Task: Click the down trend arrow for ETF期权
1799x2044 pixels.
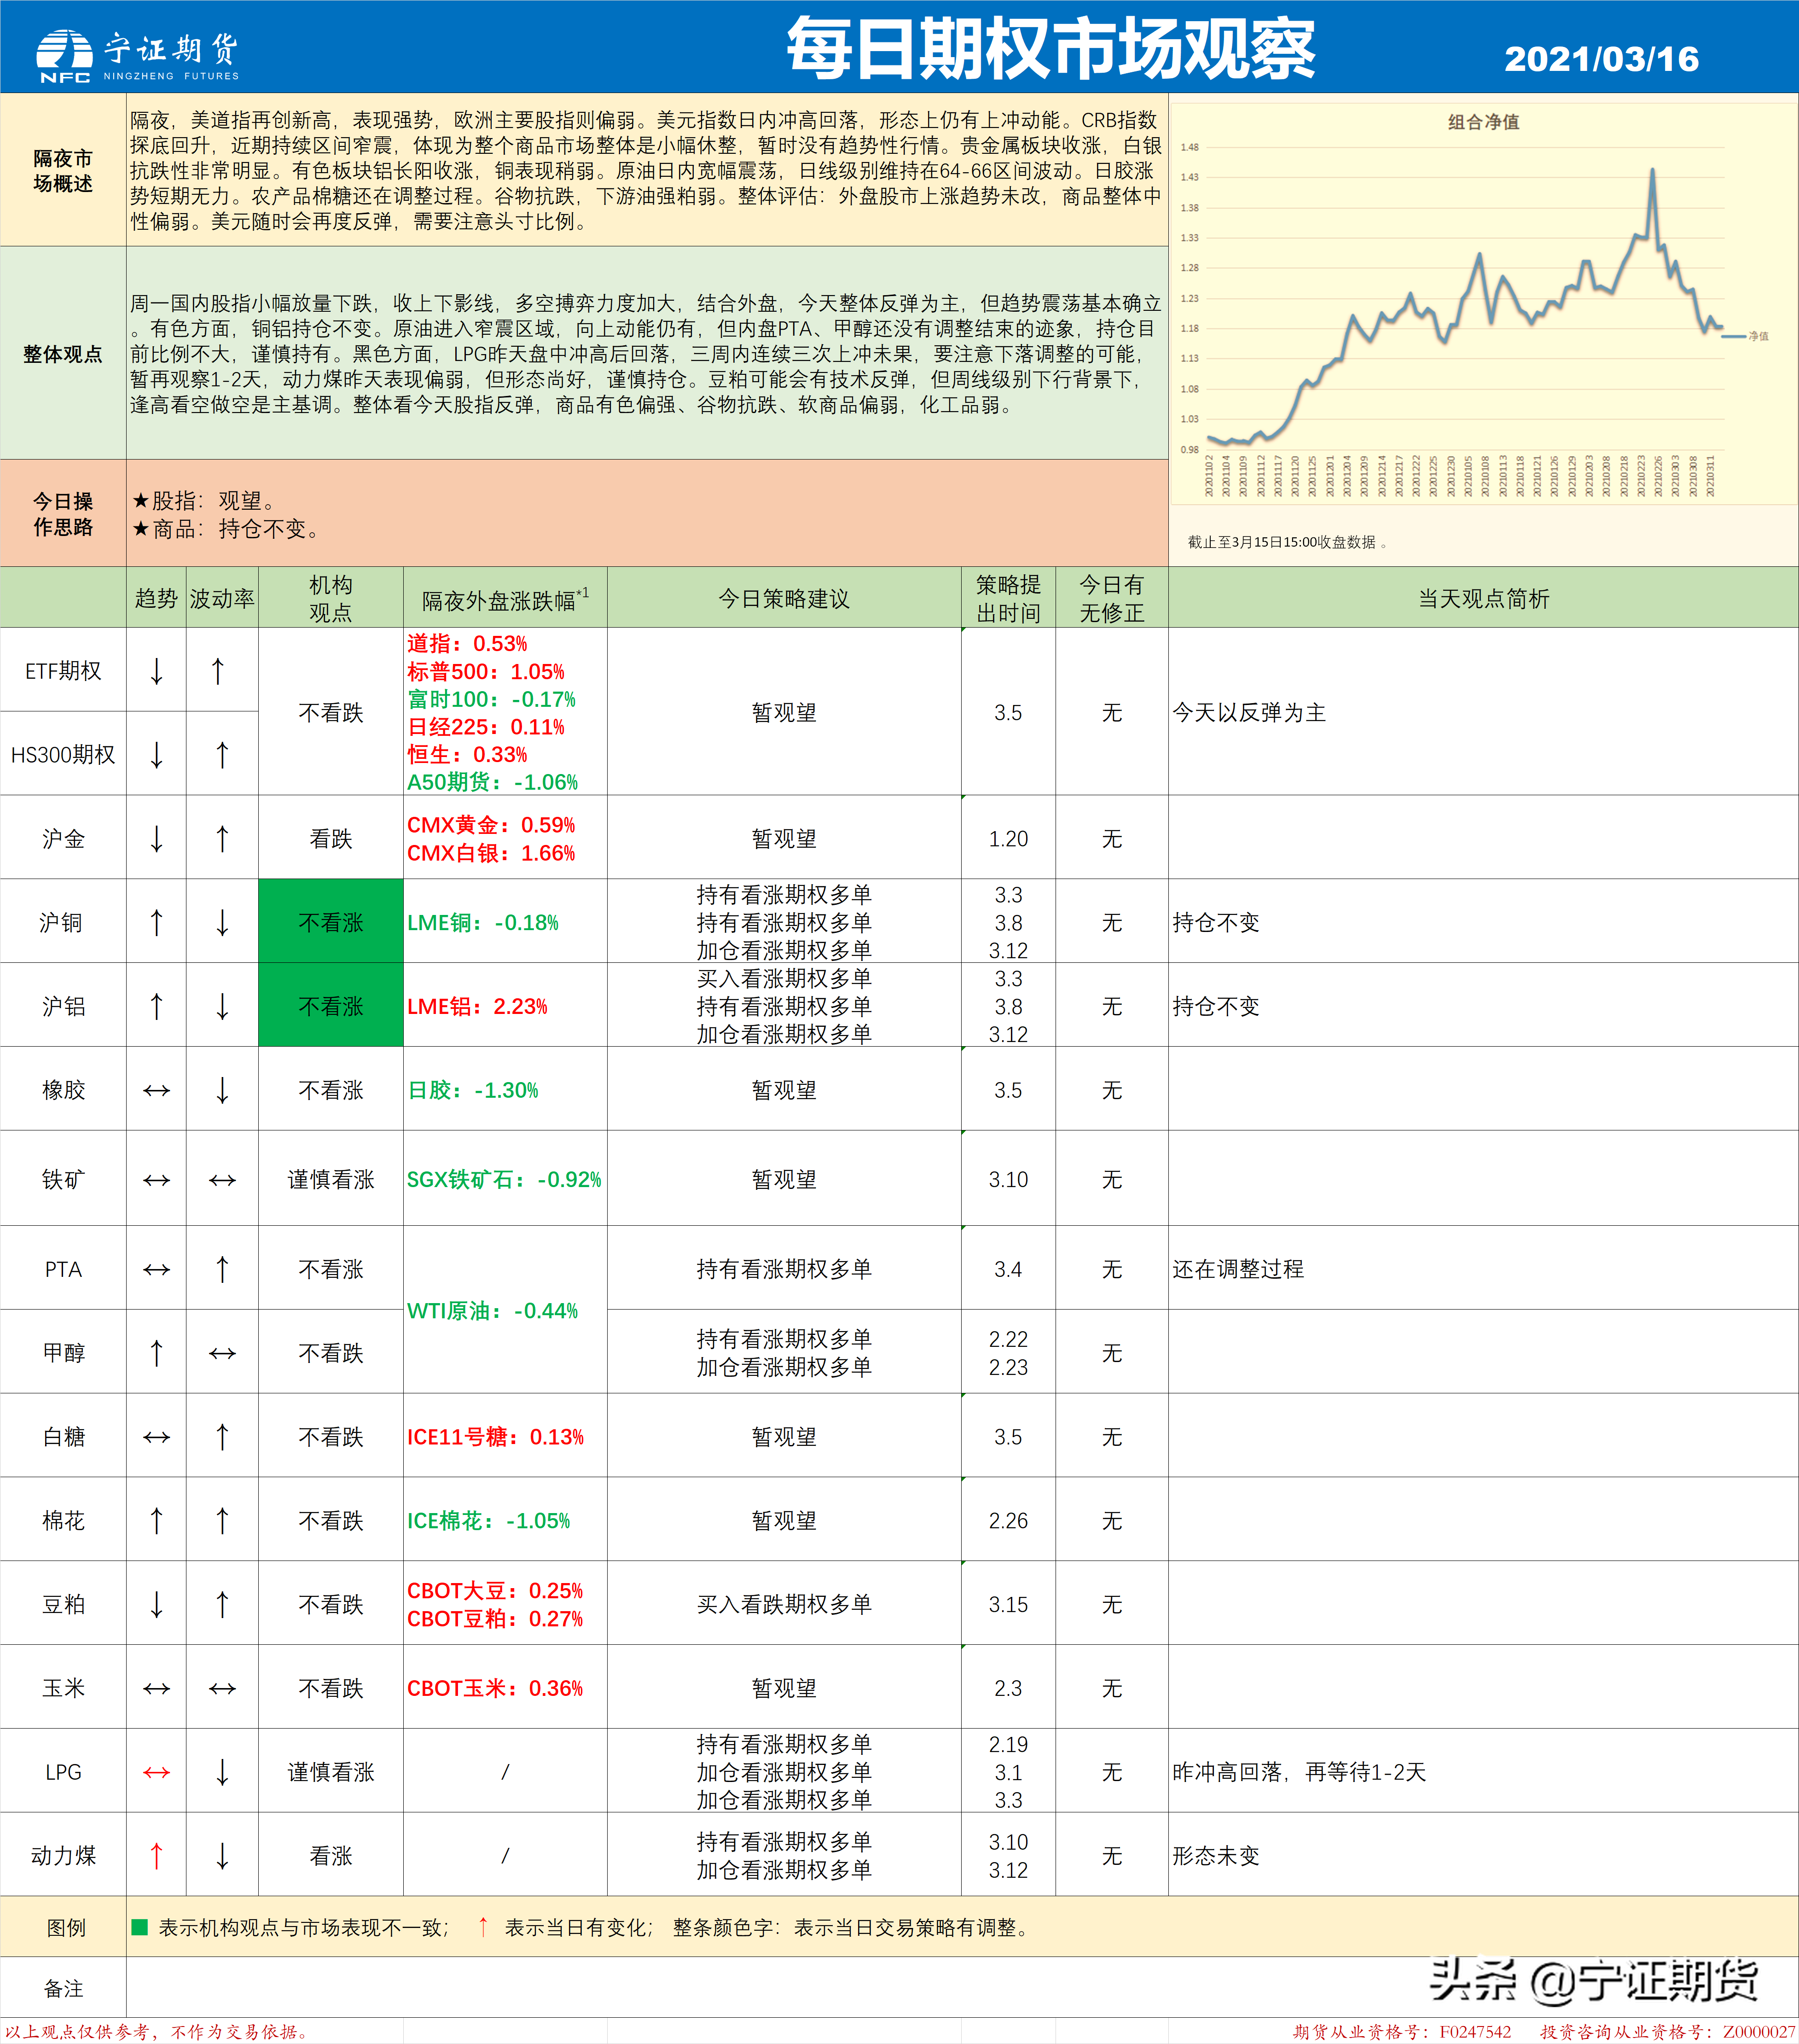Action: point(156,670)
